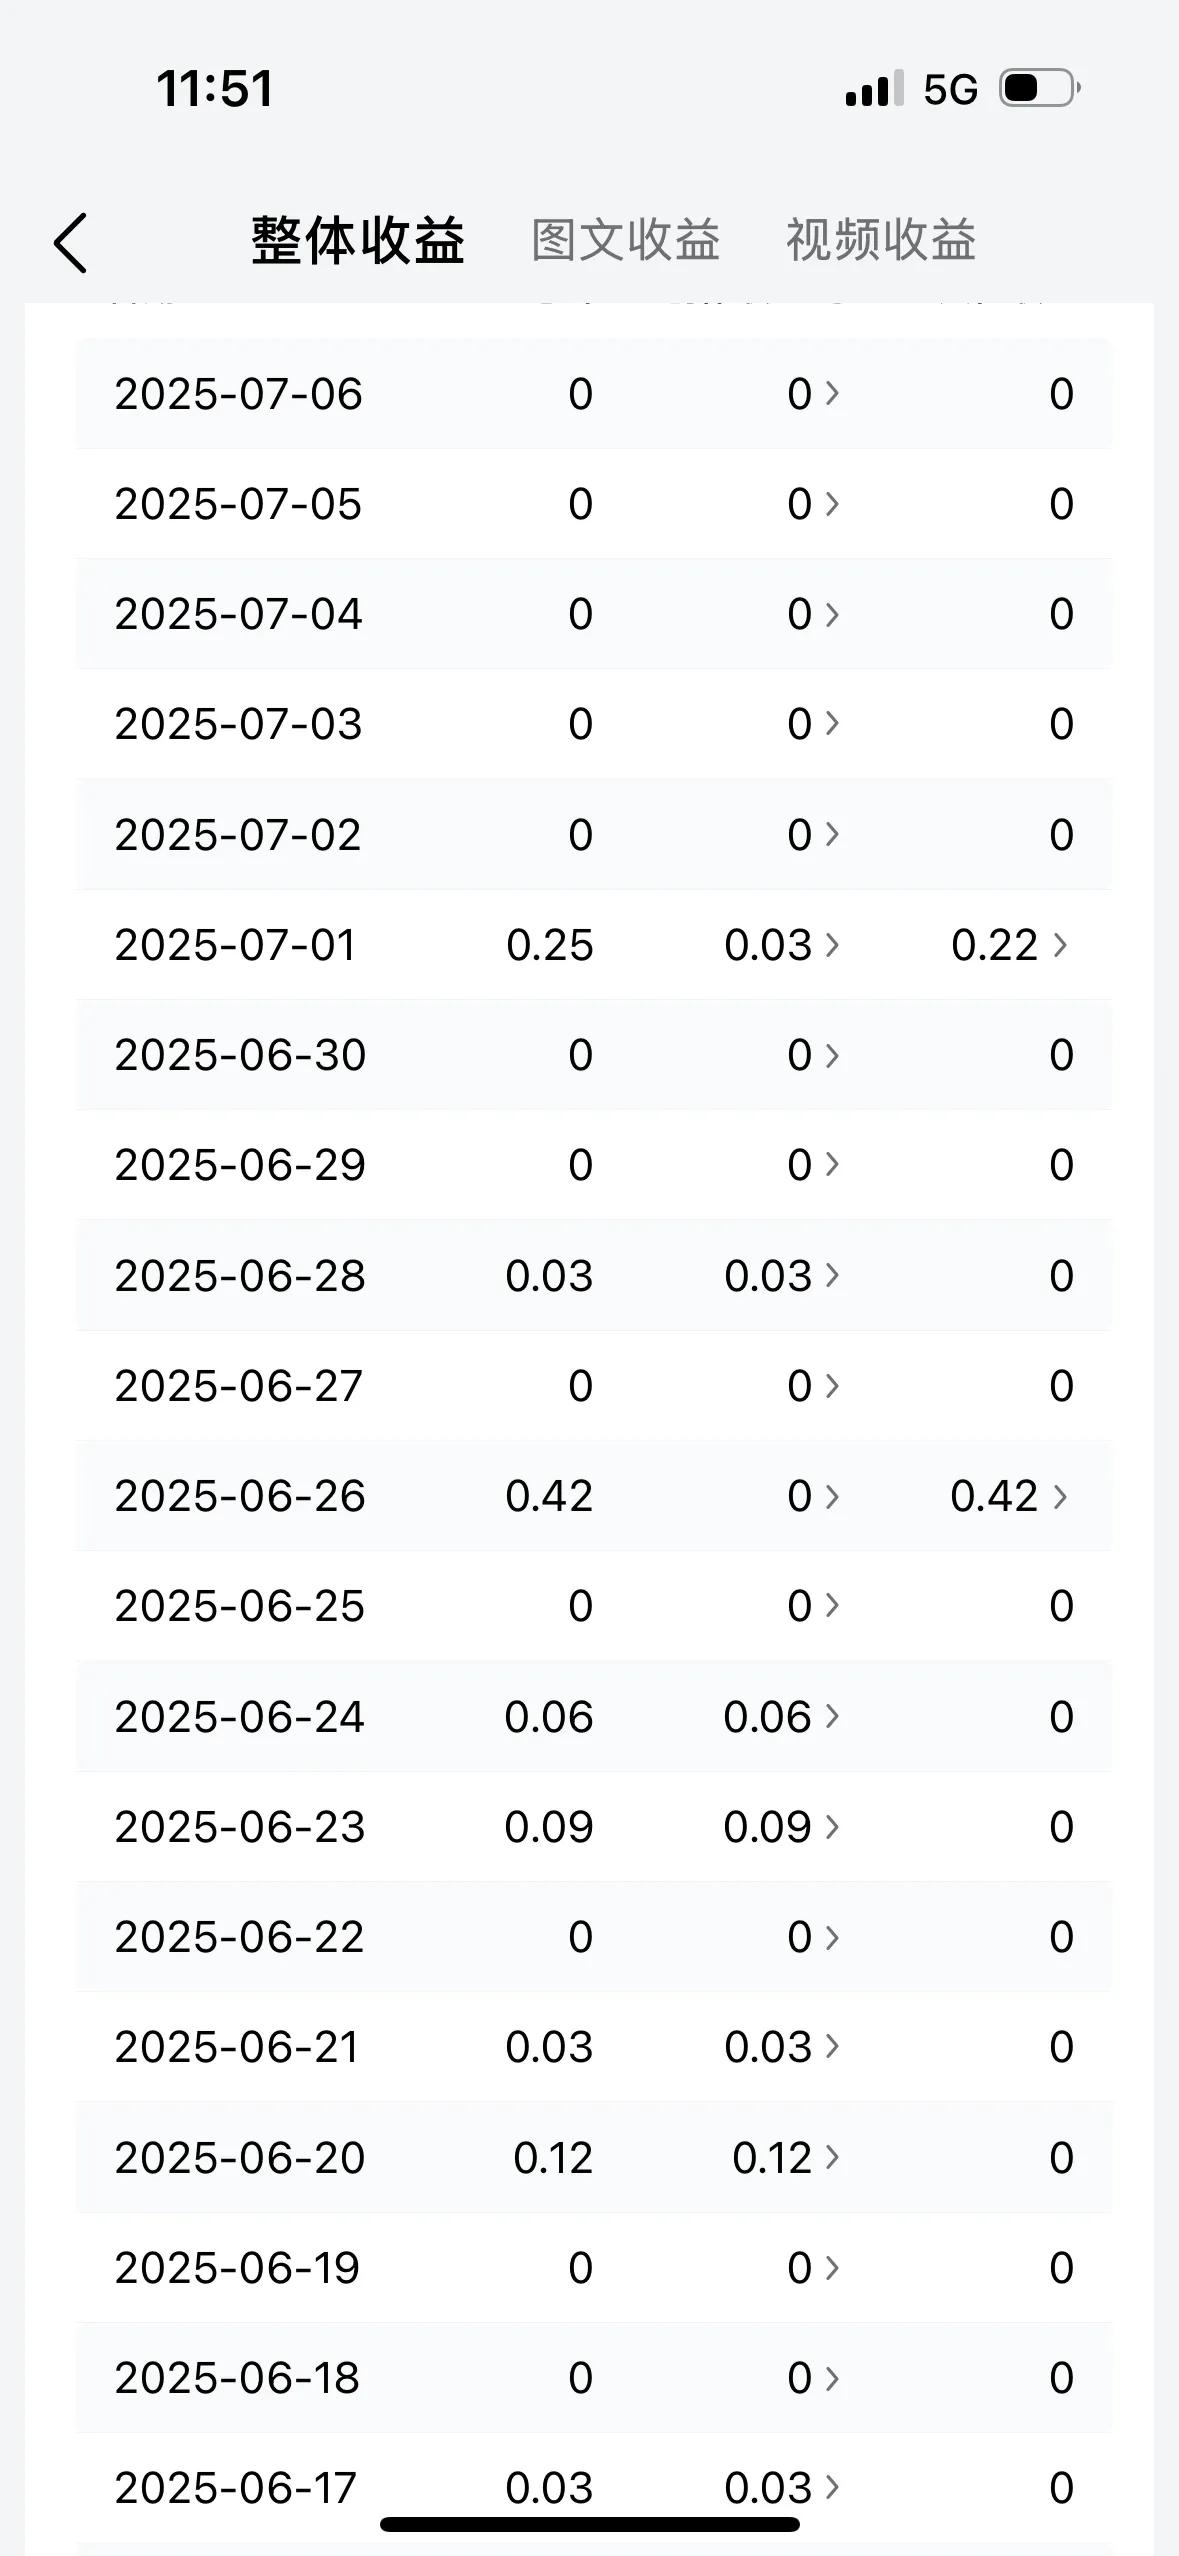Expand 0.06 article income chevron on 2025-06-24
Image resolution: width=1179 pixels, height=2556 pixels.
point(832,1717)
